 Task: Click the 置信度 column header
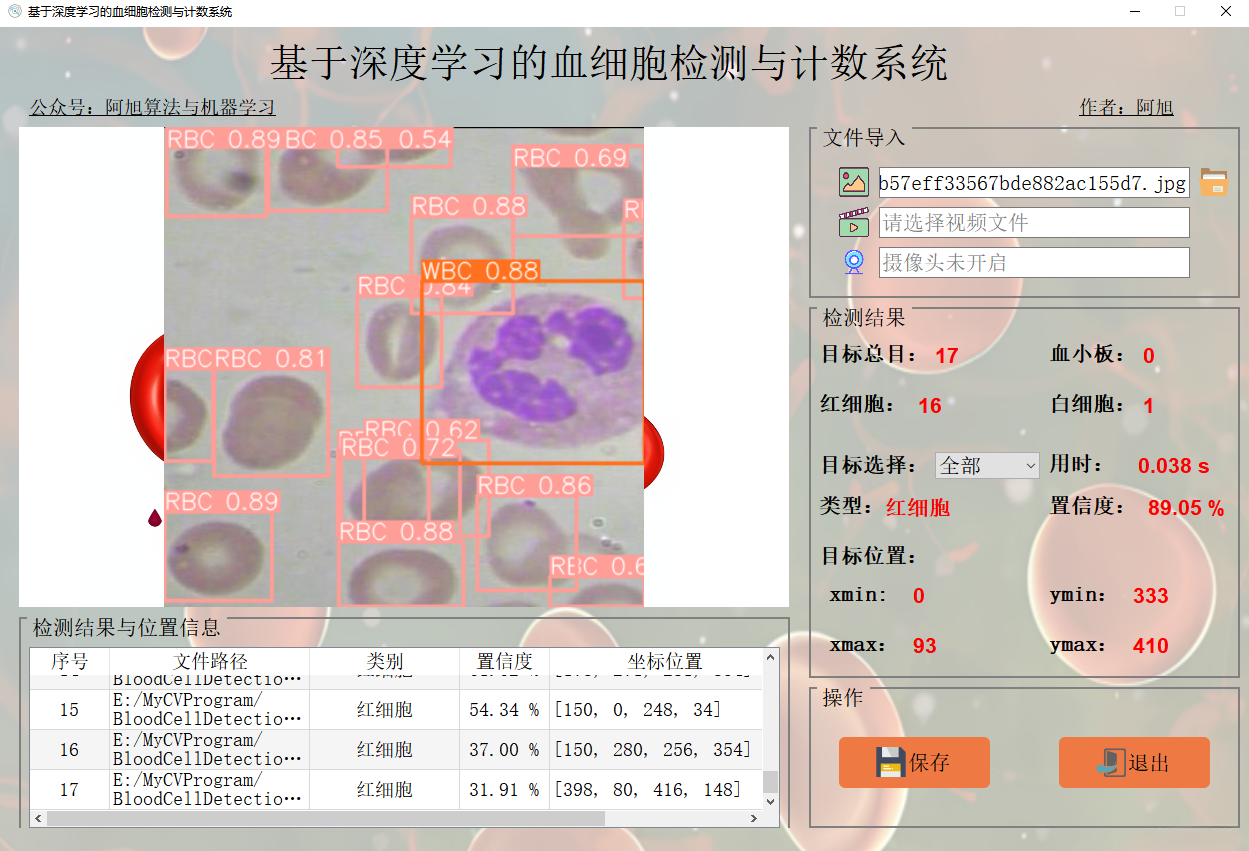(502, 662)
